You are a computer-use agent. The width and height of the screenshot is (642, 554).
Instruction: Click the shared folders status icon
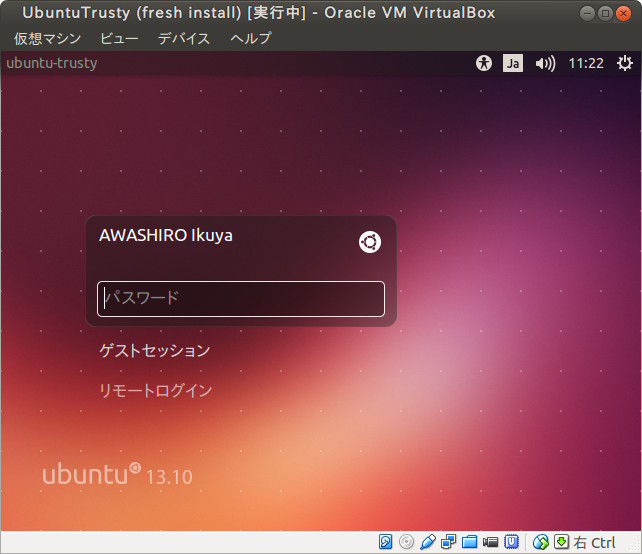(470, 542)
